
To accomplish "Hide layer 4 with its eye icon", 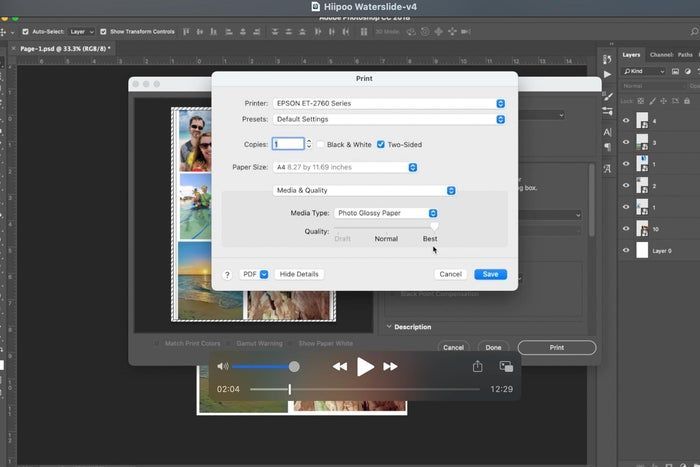I will point(626,121).
